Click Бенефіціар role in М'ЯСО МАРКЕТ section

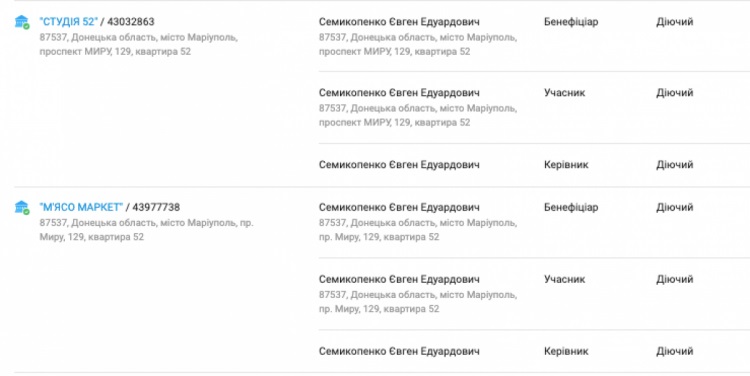(x=571, y=207)
